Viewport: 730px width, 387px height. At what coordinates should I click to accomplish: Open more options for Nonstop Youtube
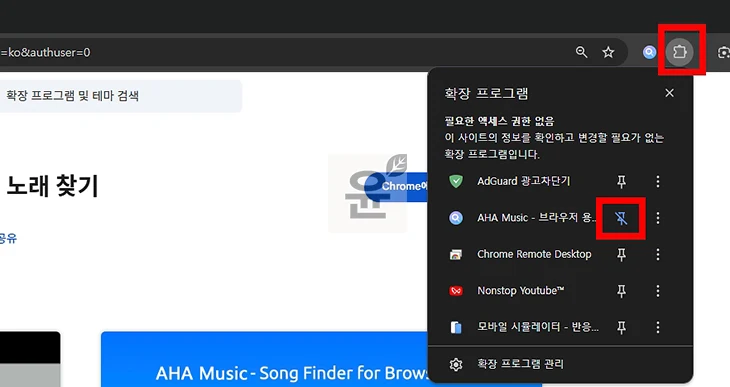click(658, 291)
